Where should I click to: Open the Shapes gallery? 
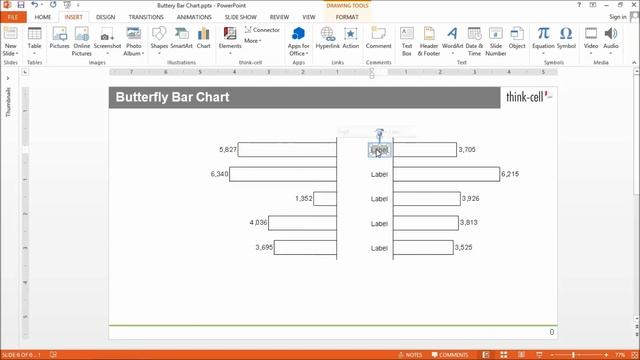point(159,34)
